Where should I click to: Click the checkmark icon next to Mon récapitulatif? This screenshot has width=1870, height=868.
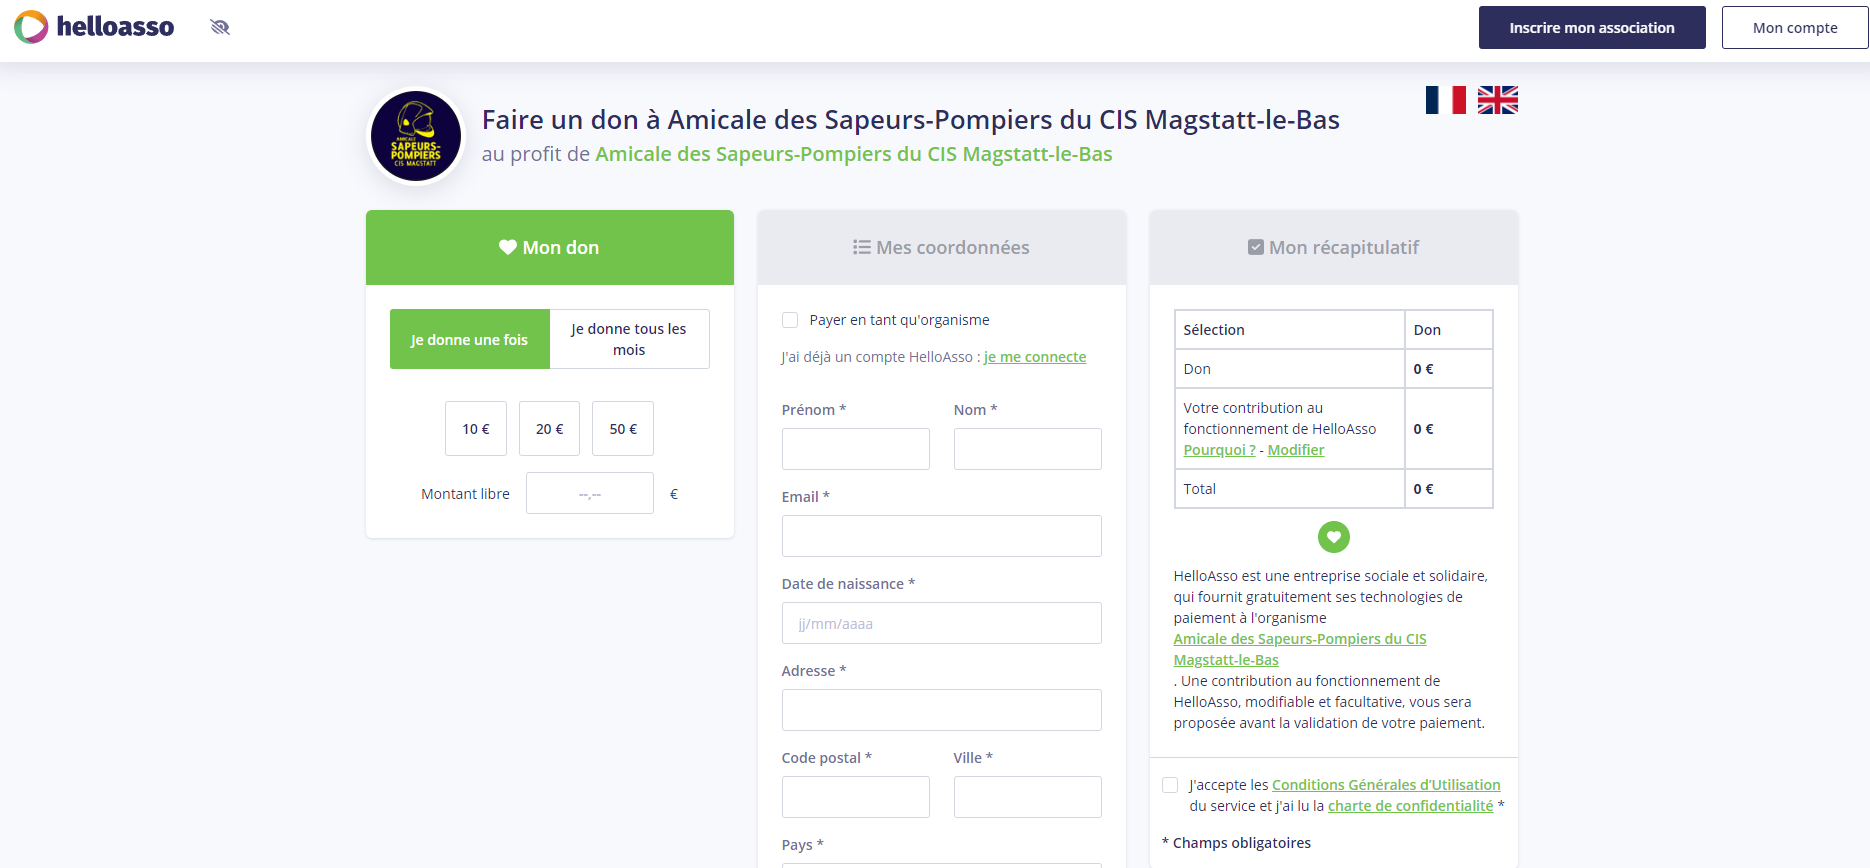click(x=1256, y=247)
